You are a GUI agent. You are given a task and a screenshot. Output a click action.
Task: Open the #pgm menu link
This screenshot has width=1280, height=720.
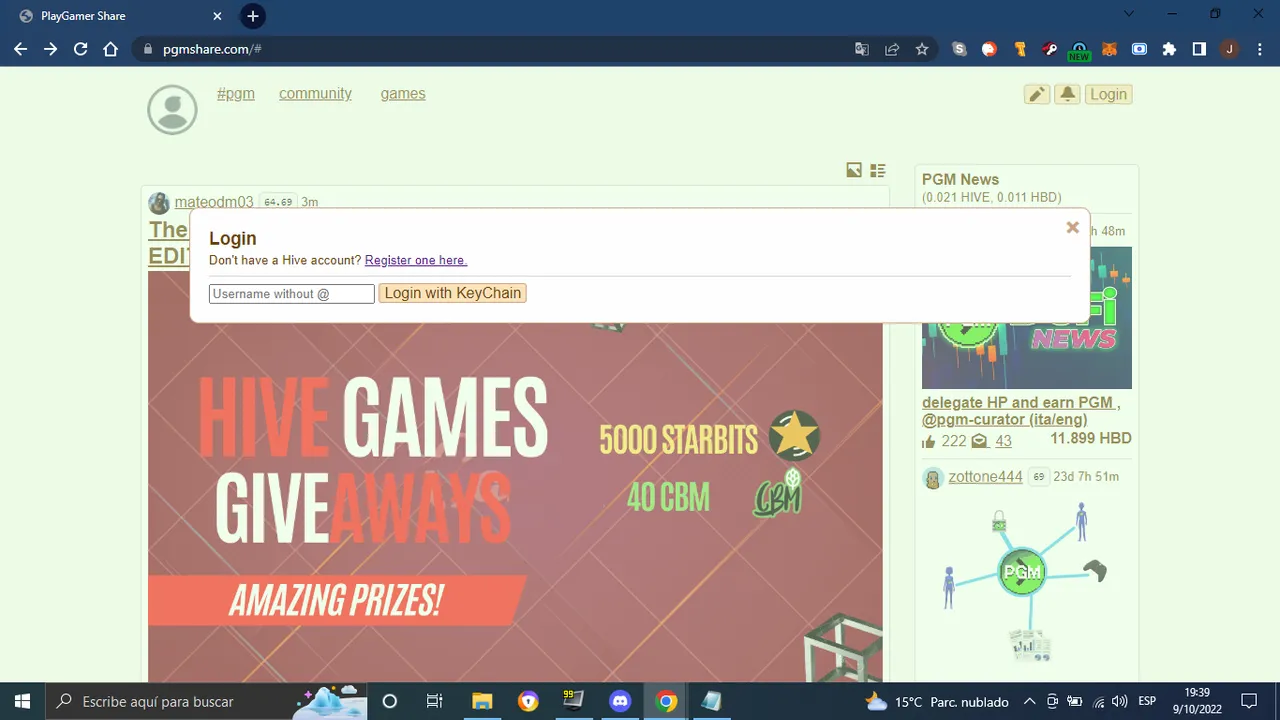[x=236, y=93]
